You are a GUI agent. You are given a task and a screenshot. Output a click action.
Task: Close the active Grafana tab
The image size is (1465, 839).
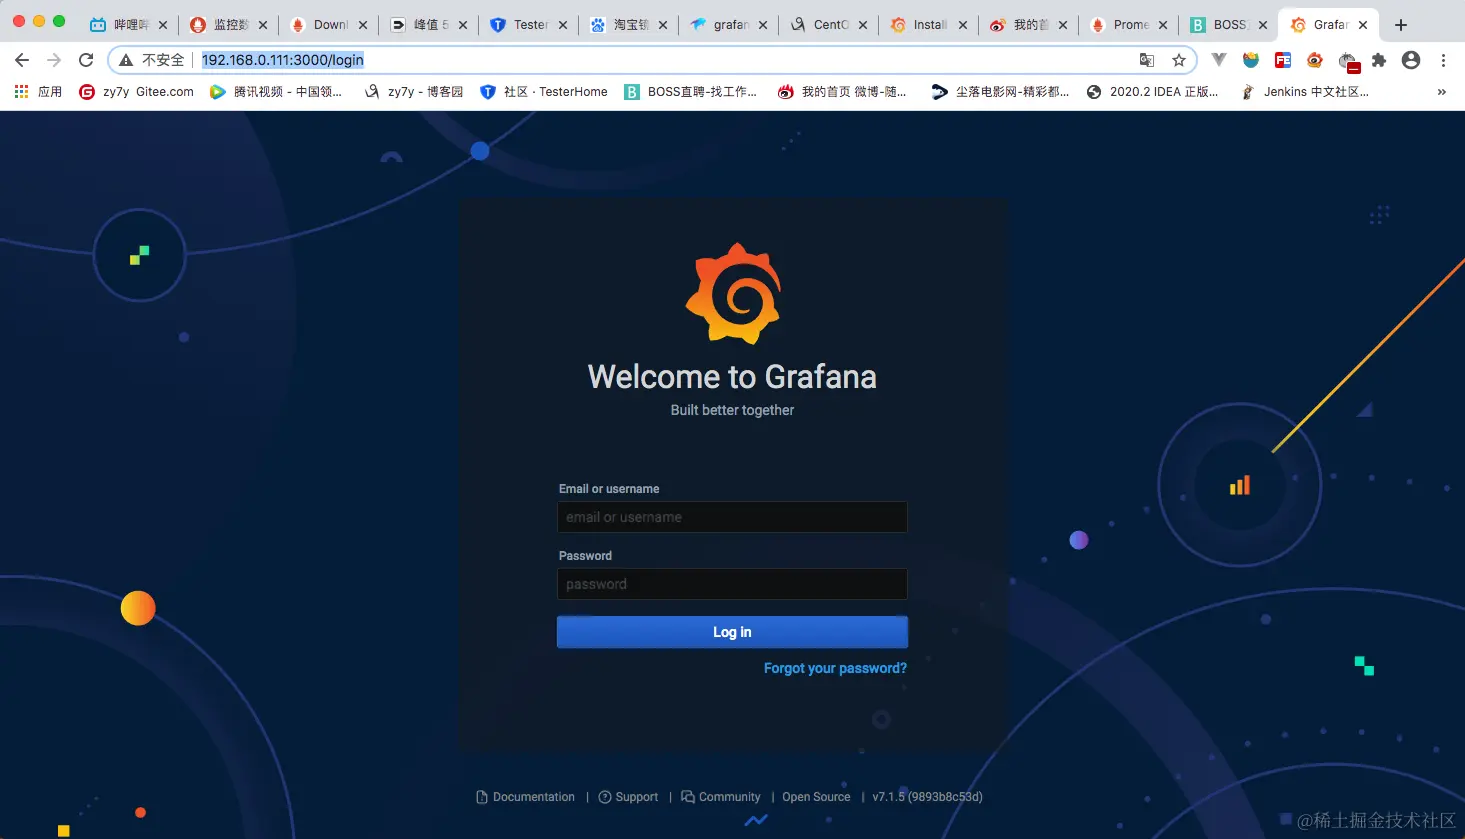[1363, 25]
